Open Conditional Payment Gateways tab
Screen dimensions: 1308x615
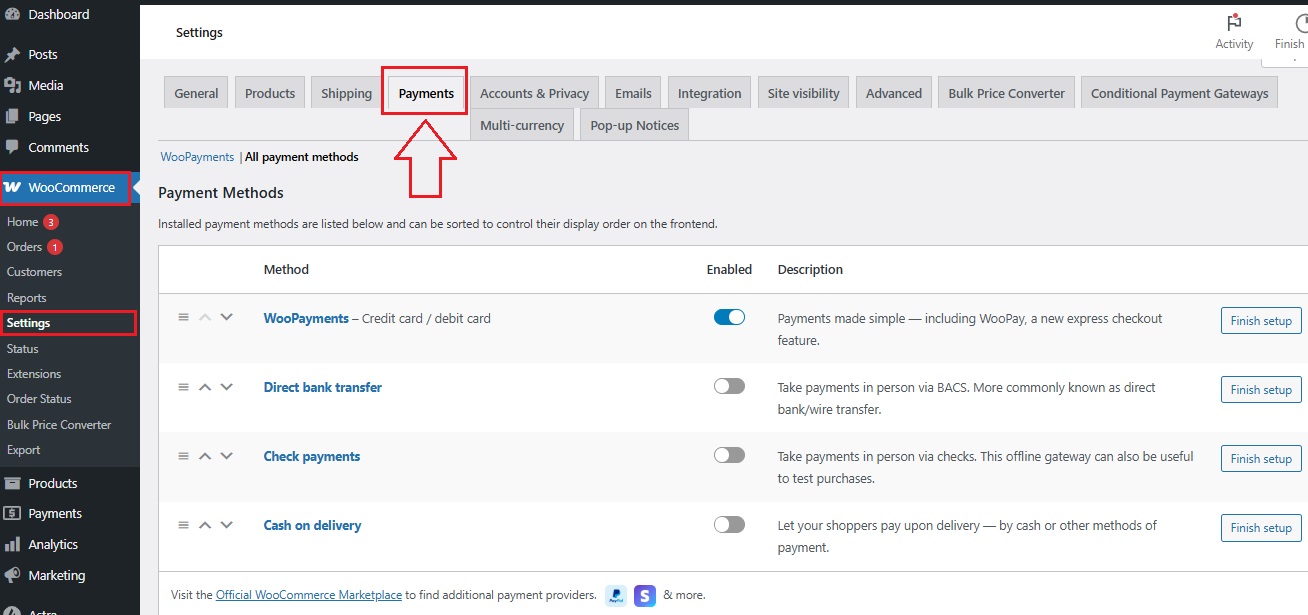tap(1179, 93)
